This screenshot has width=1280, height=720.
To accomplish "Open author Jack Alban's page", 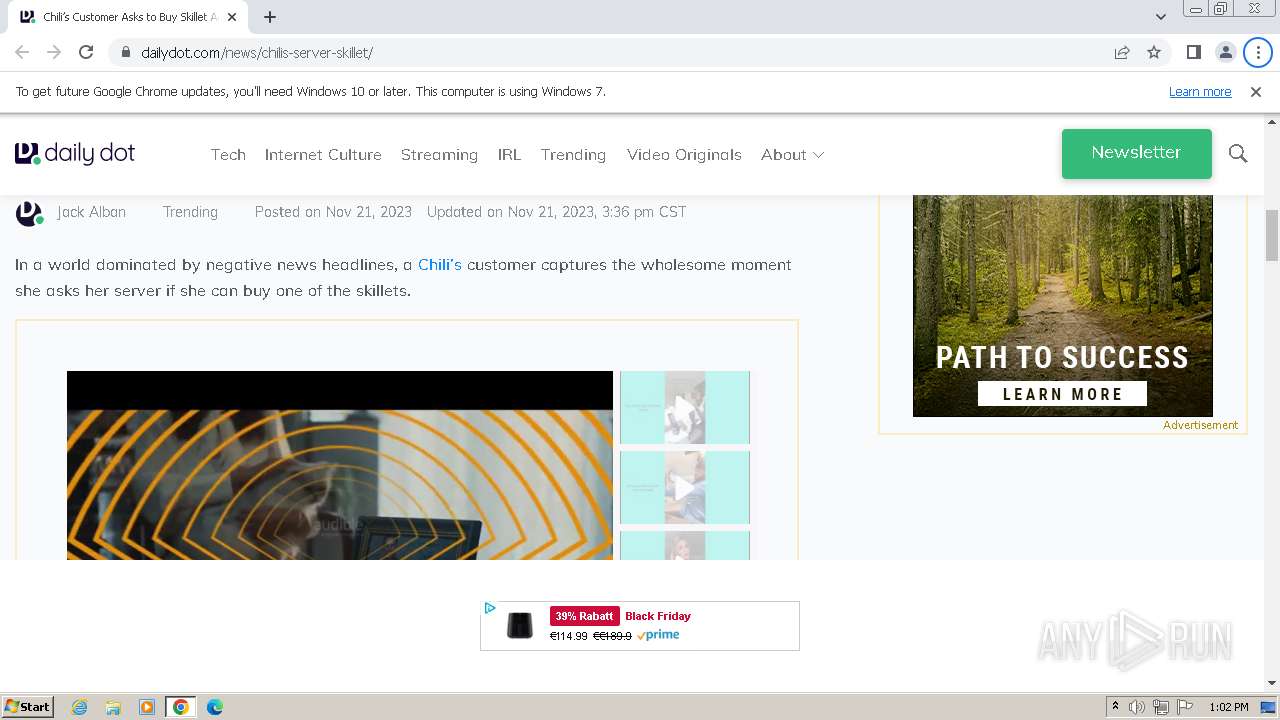I will [x=91, y=212].
